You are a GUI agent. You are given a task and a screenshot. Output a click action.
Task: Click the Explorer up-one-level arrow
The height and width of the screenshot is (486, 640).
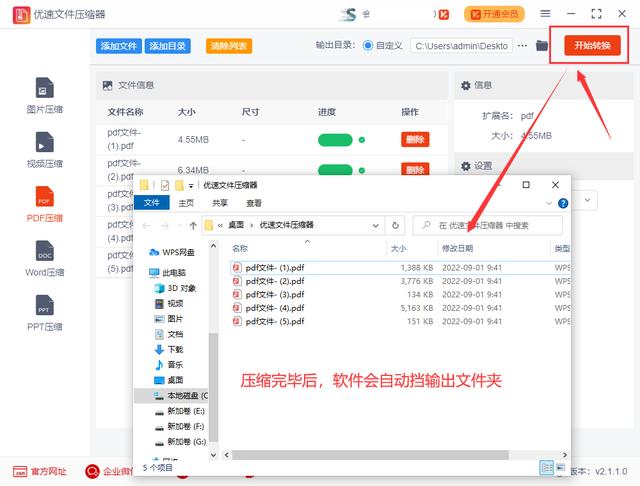[193, 225]
